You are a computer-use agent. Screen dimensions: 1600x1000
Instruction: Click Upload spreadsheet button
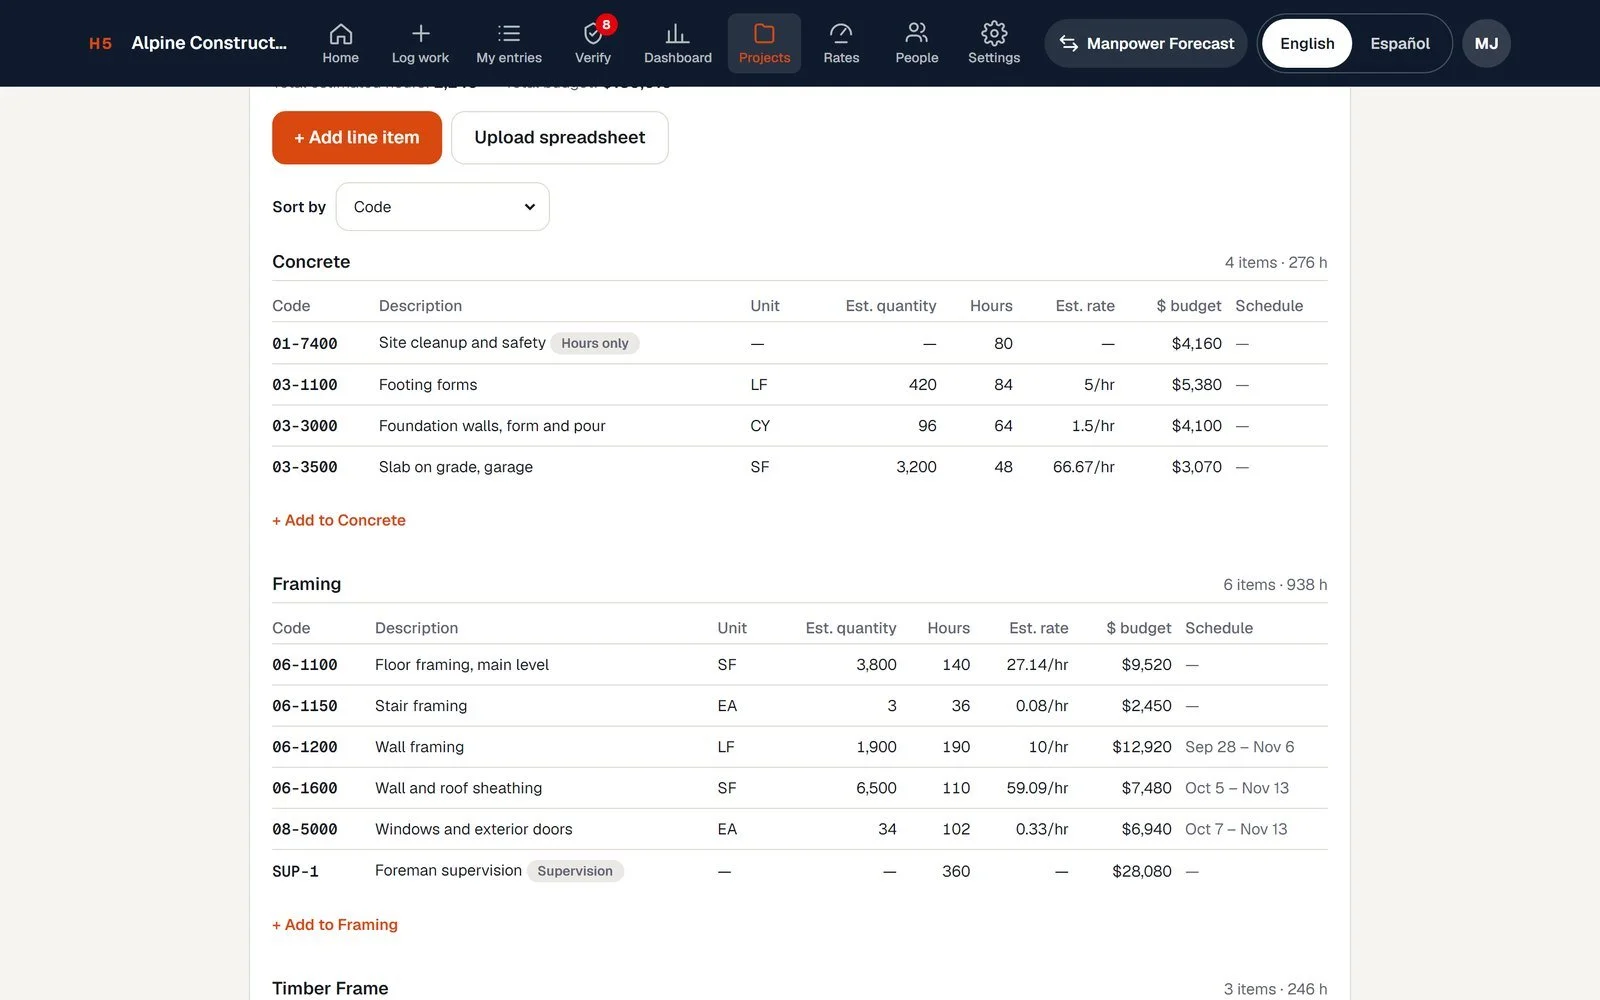[560, 138]
